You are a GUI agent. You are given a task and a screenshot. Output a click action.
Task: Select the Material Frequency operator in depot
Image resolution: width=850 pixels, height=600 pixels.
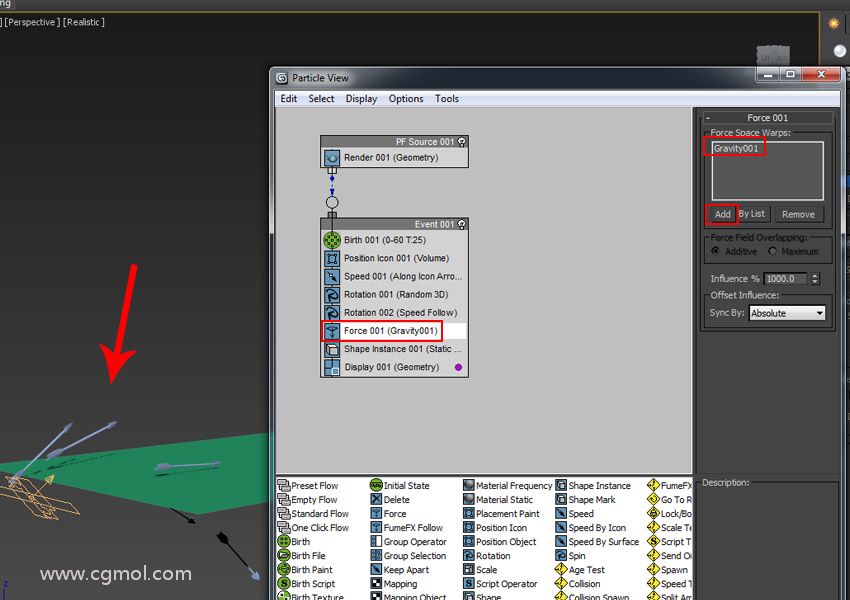(508, 486)
